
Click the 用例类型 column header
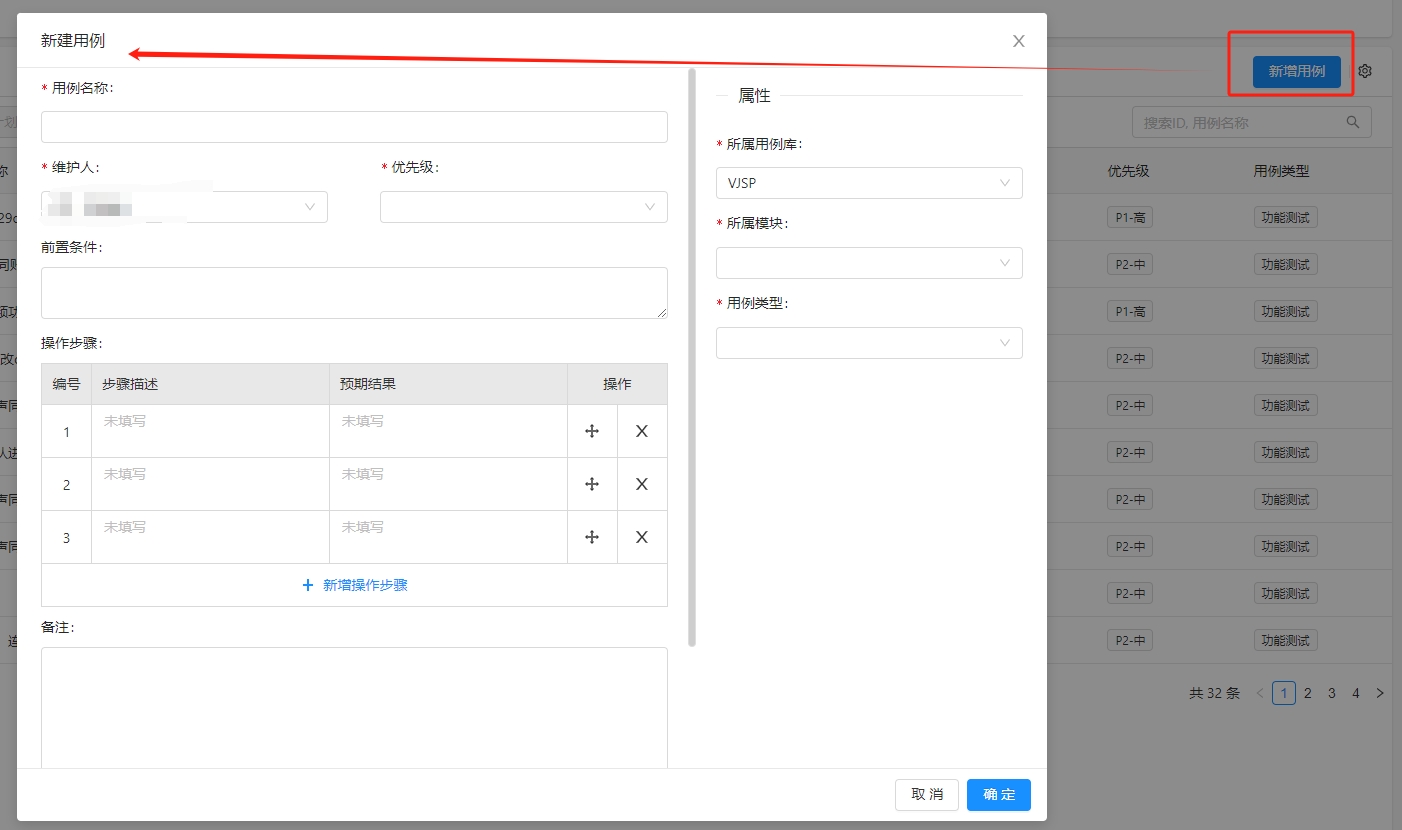click(x=1282, y=171)
